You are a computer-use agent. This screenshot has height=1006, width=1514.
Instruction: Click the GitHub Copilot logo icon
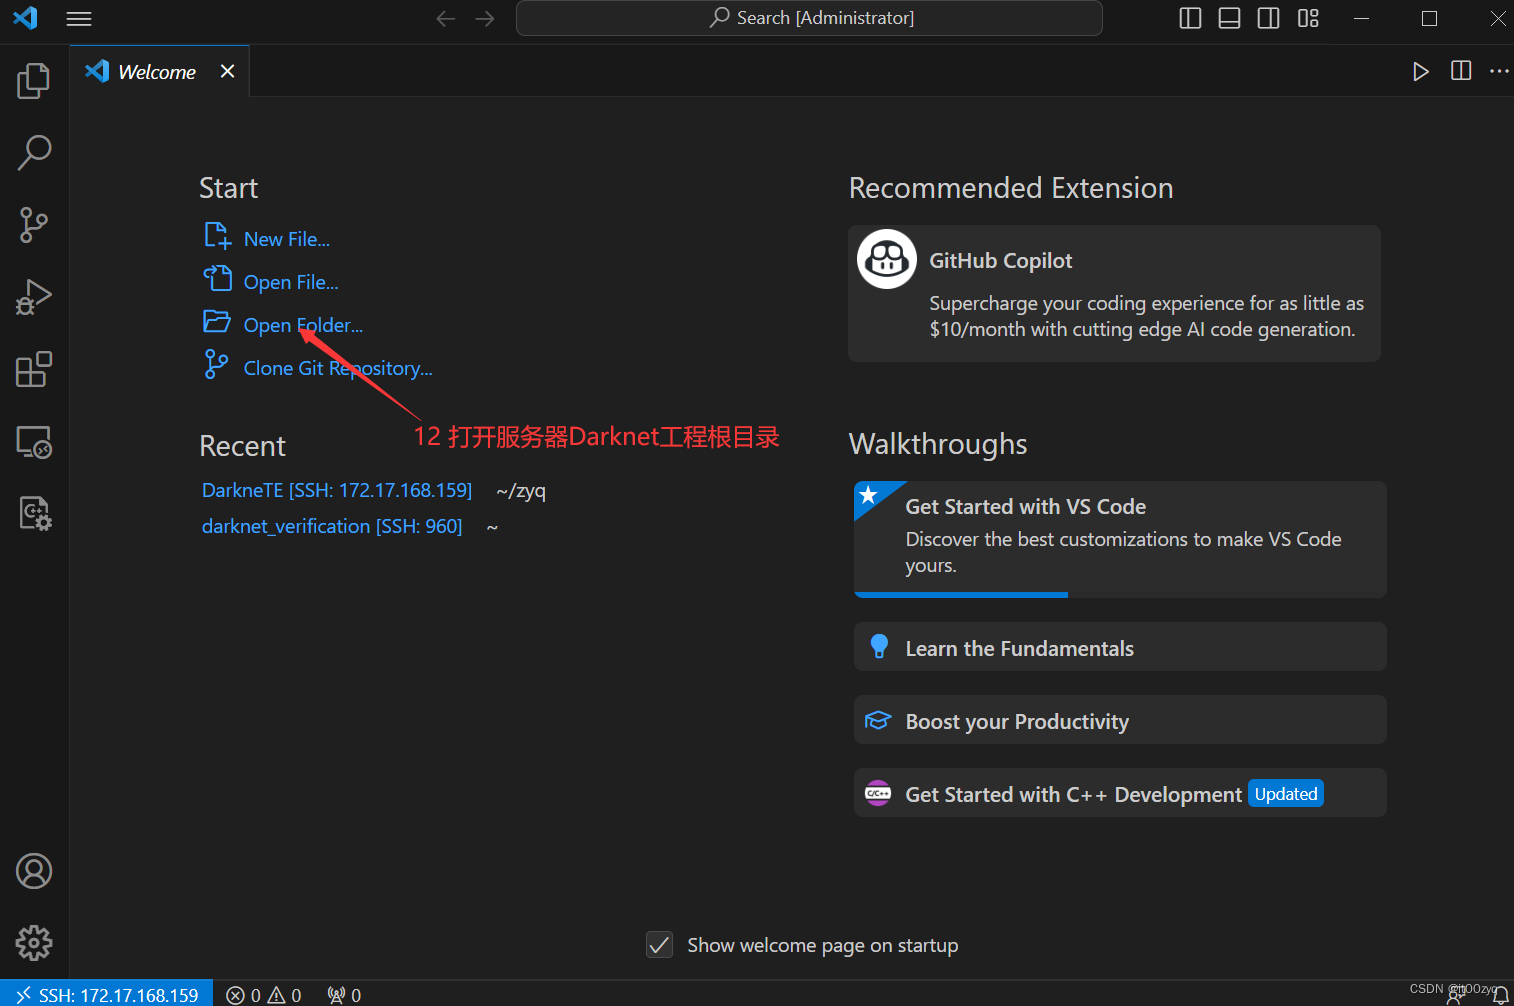pos(887,259)
